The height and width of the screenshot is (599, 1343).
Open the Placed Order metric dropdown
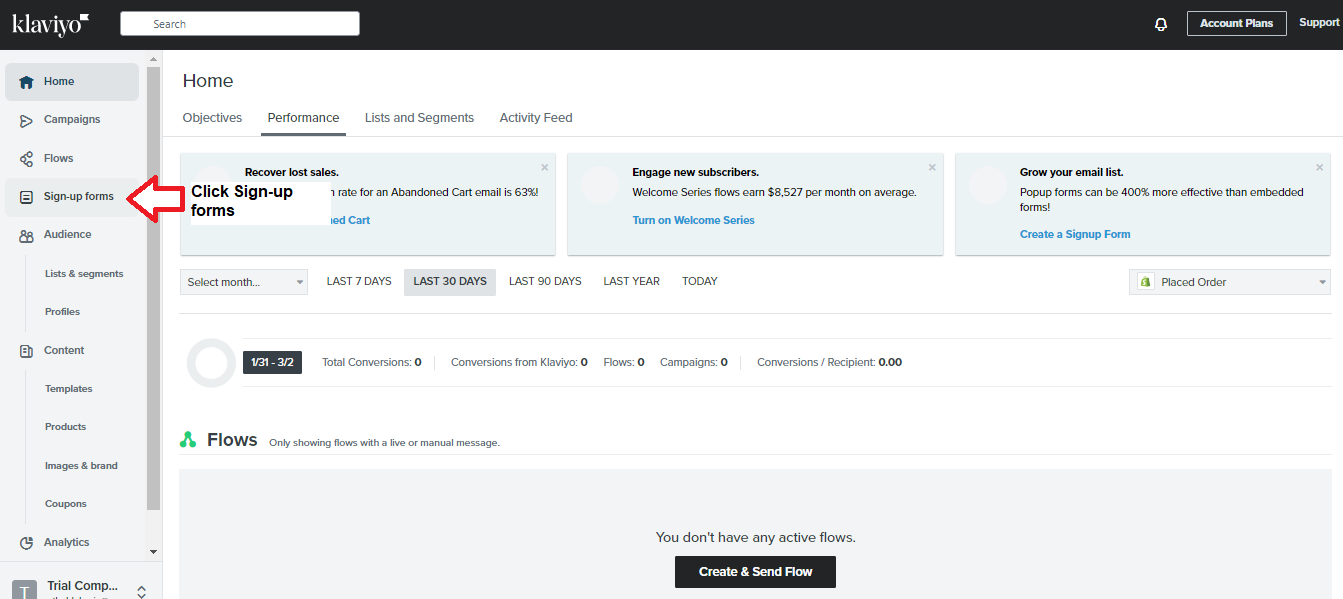(1230, 282)
